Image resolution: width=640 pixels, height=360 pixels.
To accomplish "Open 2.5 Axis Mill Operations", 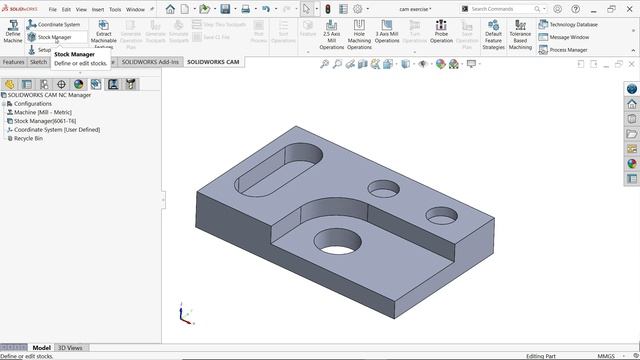I will (331, 35).
